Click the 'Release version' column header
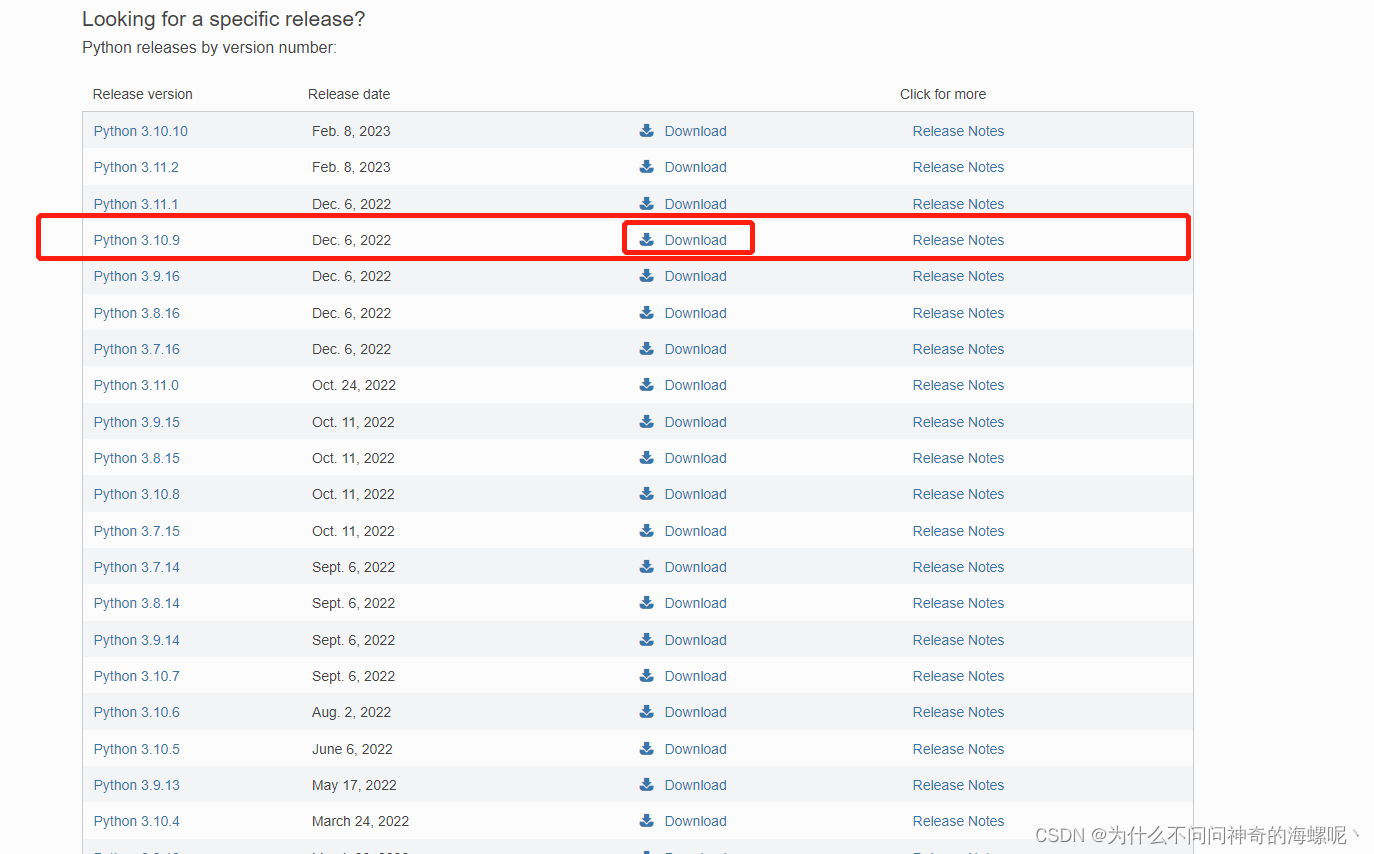 143,94
